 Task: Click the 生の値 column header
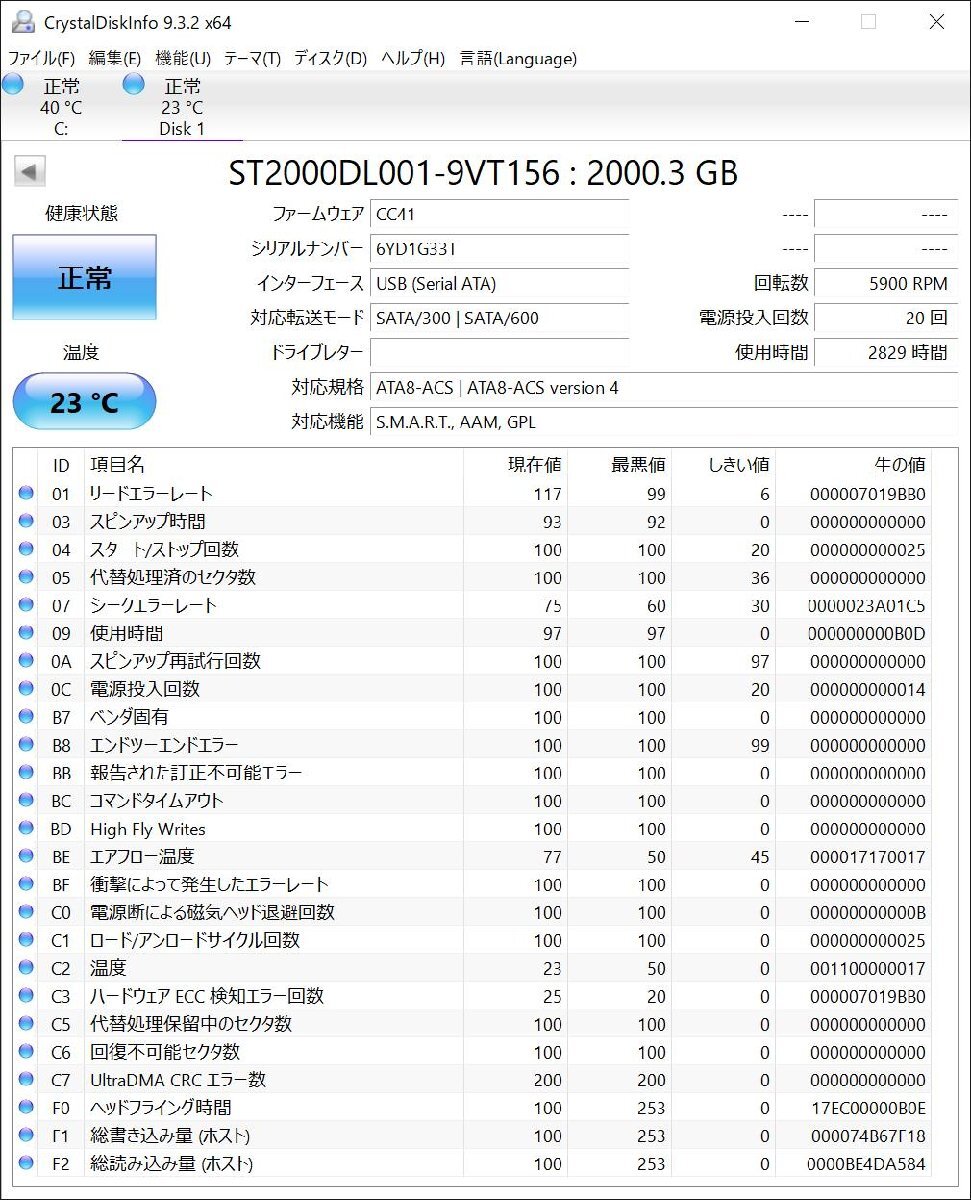853,465
